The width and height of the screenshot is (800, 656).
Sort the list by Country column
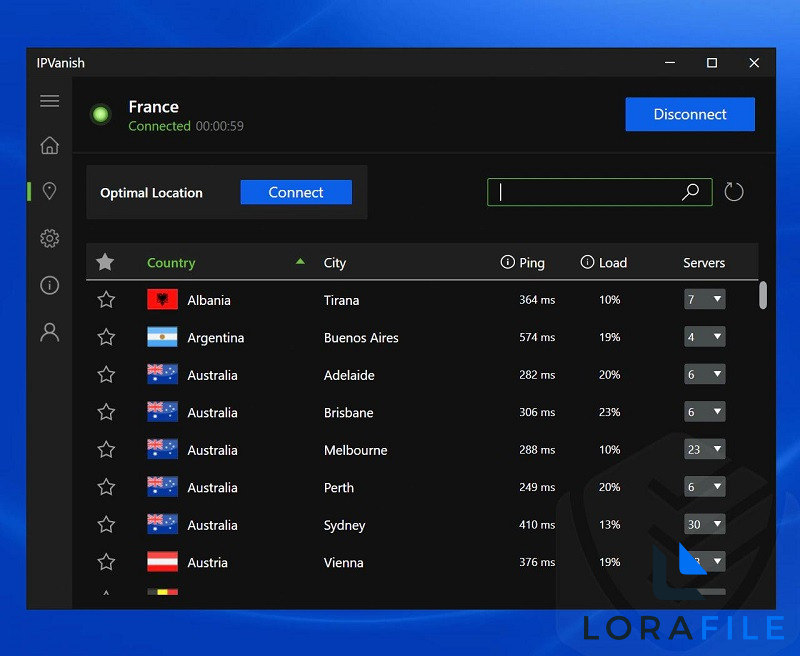171,263
